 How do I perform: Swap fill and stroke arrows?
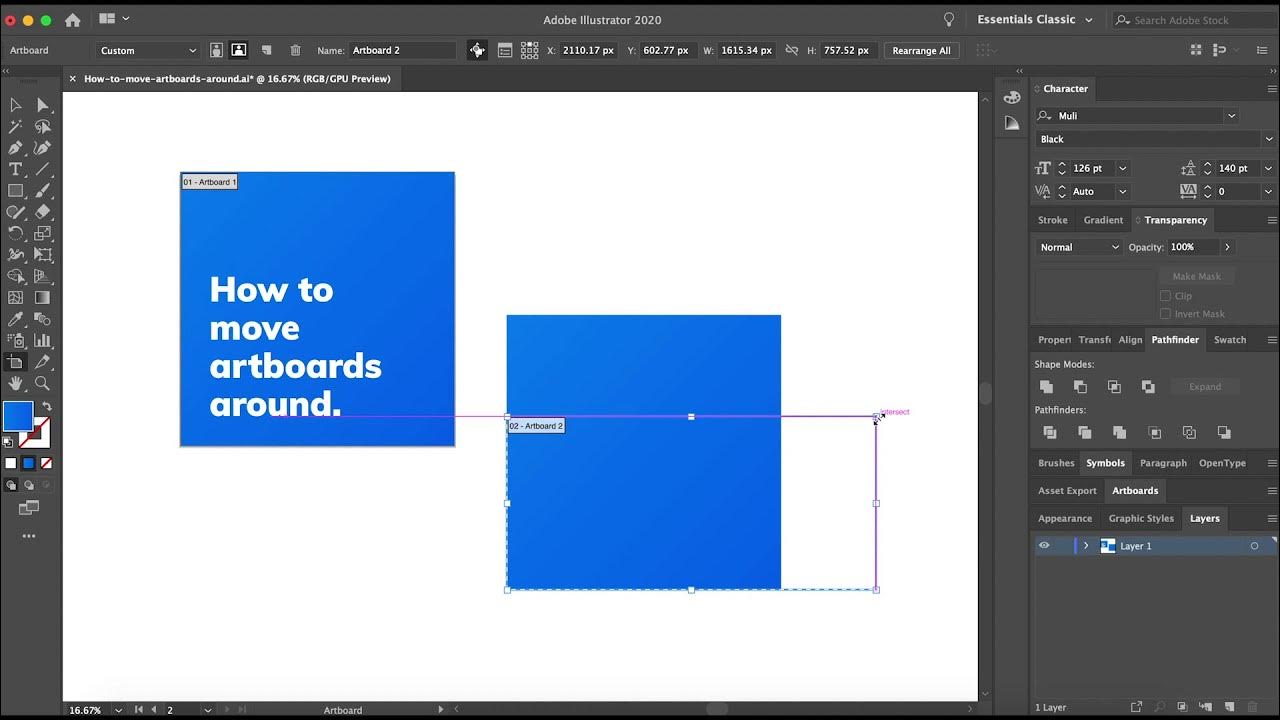coord(46,406)
